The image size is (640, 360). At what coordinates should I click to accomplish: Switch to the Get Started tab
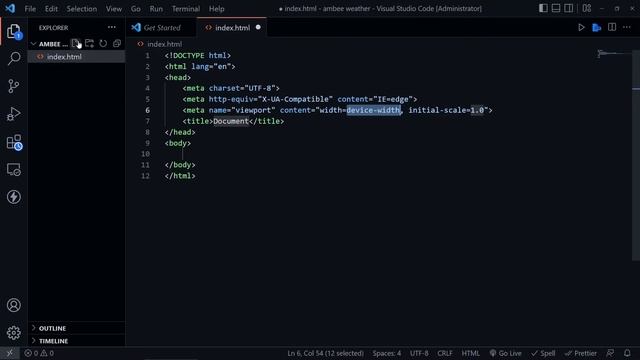pos(162,28)
